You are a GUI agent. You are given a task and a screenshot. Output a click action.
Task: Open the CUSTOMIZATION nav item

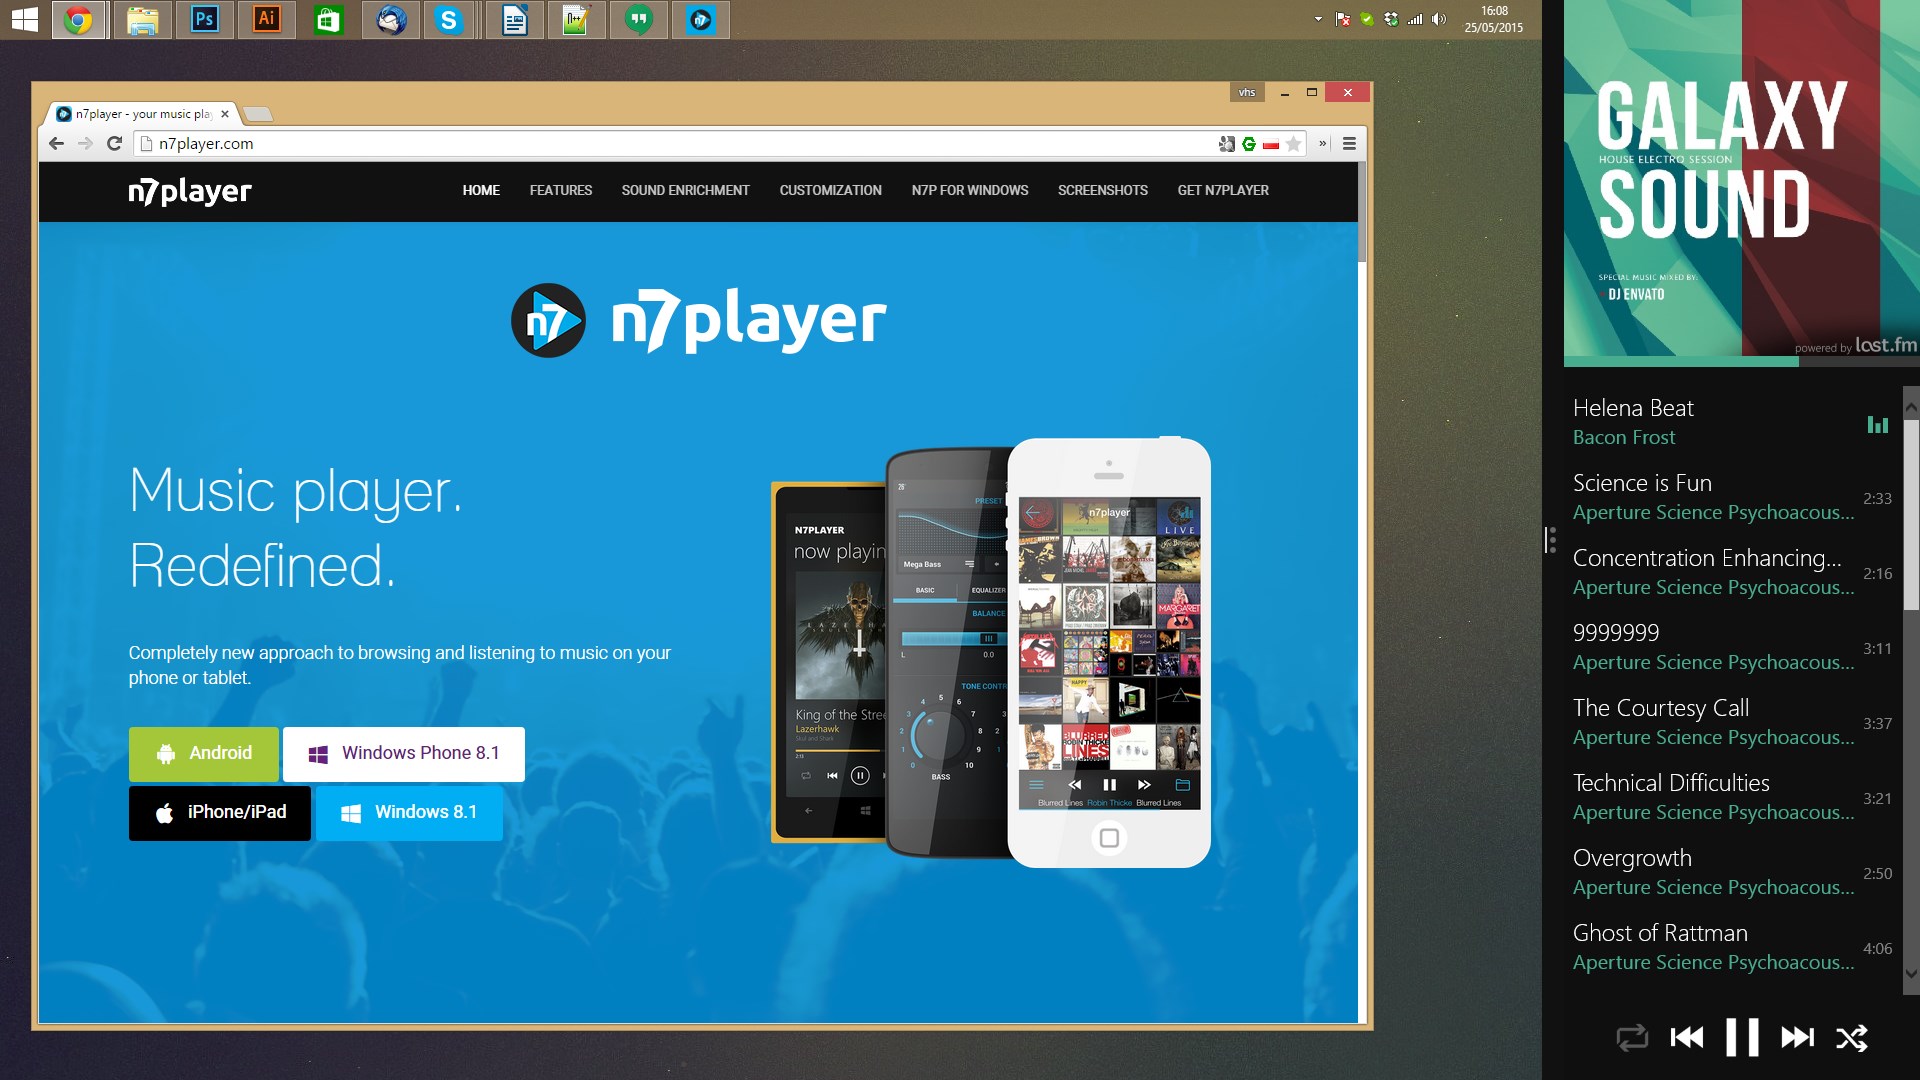(x=831, y=190)
